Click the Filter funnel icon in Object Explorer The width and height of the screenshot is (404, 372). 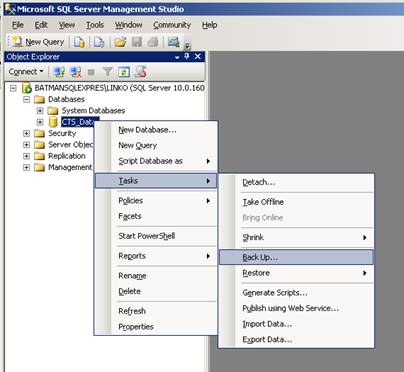(x=107, y=72)
